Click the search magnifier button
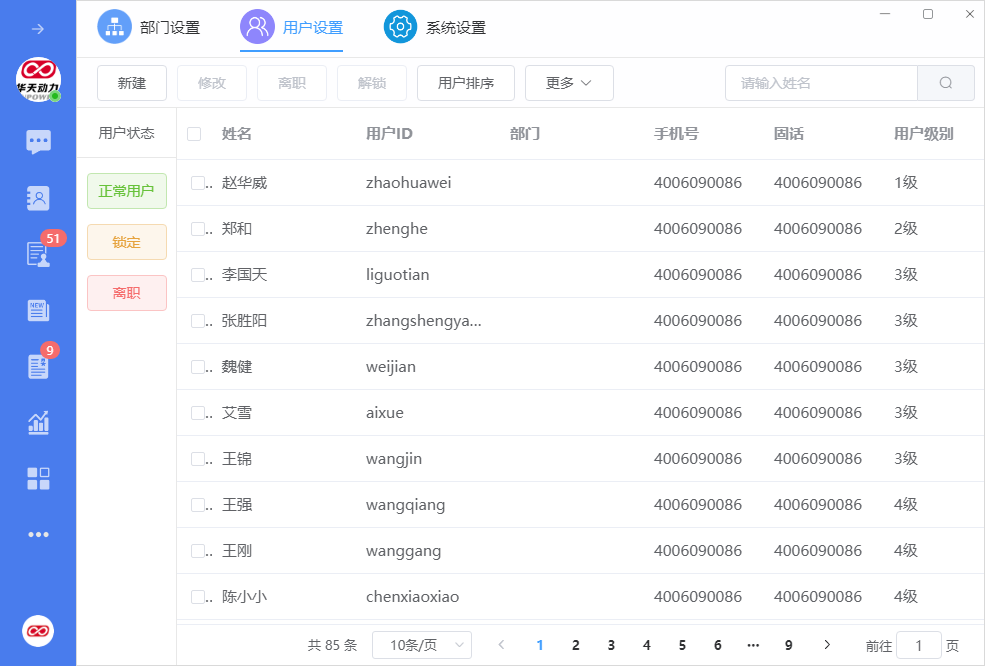 [x=945, y=83]
